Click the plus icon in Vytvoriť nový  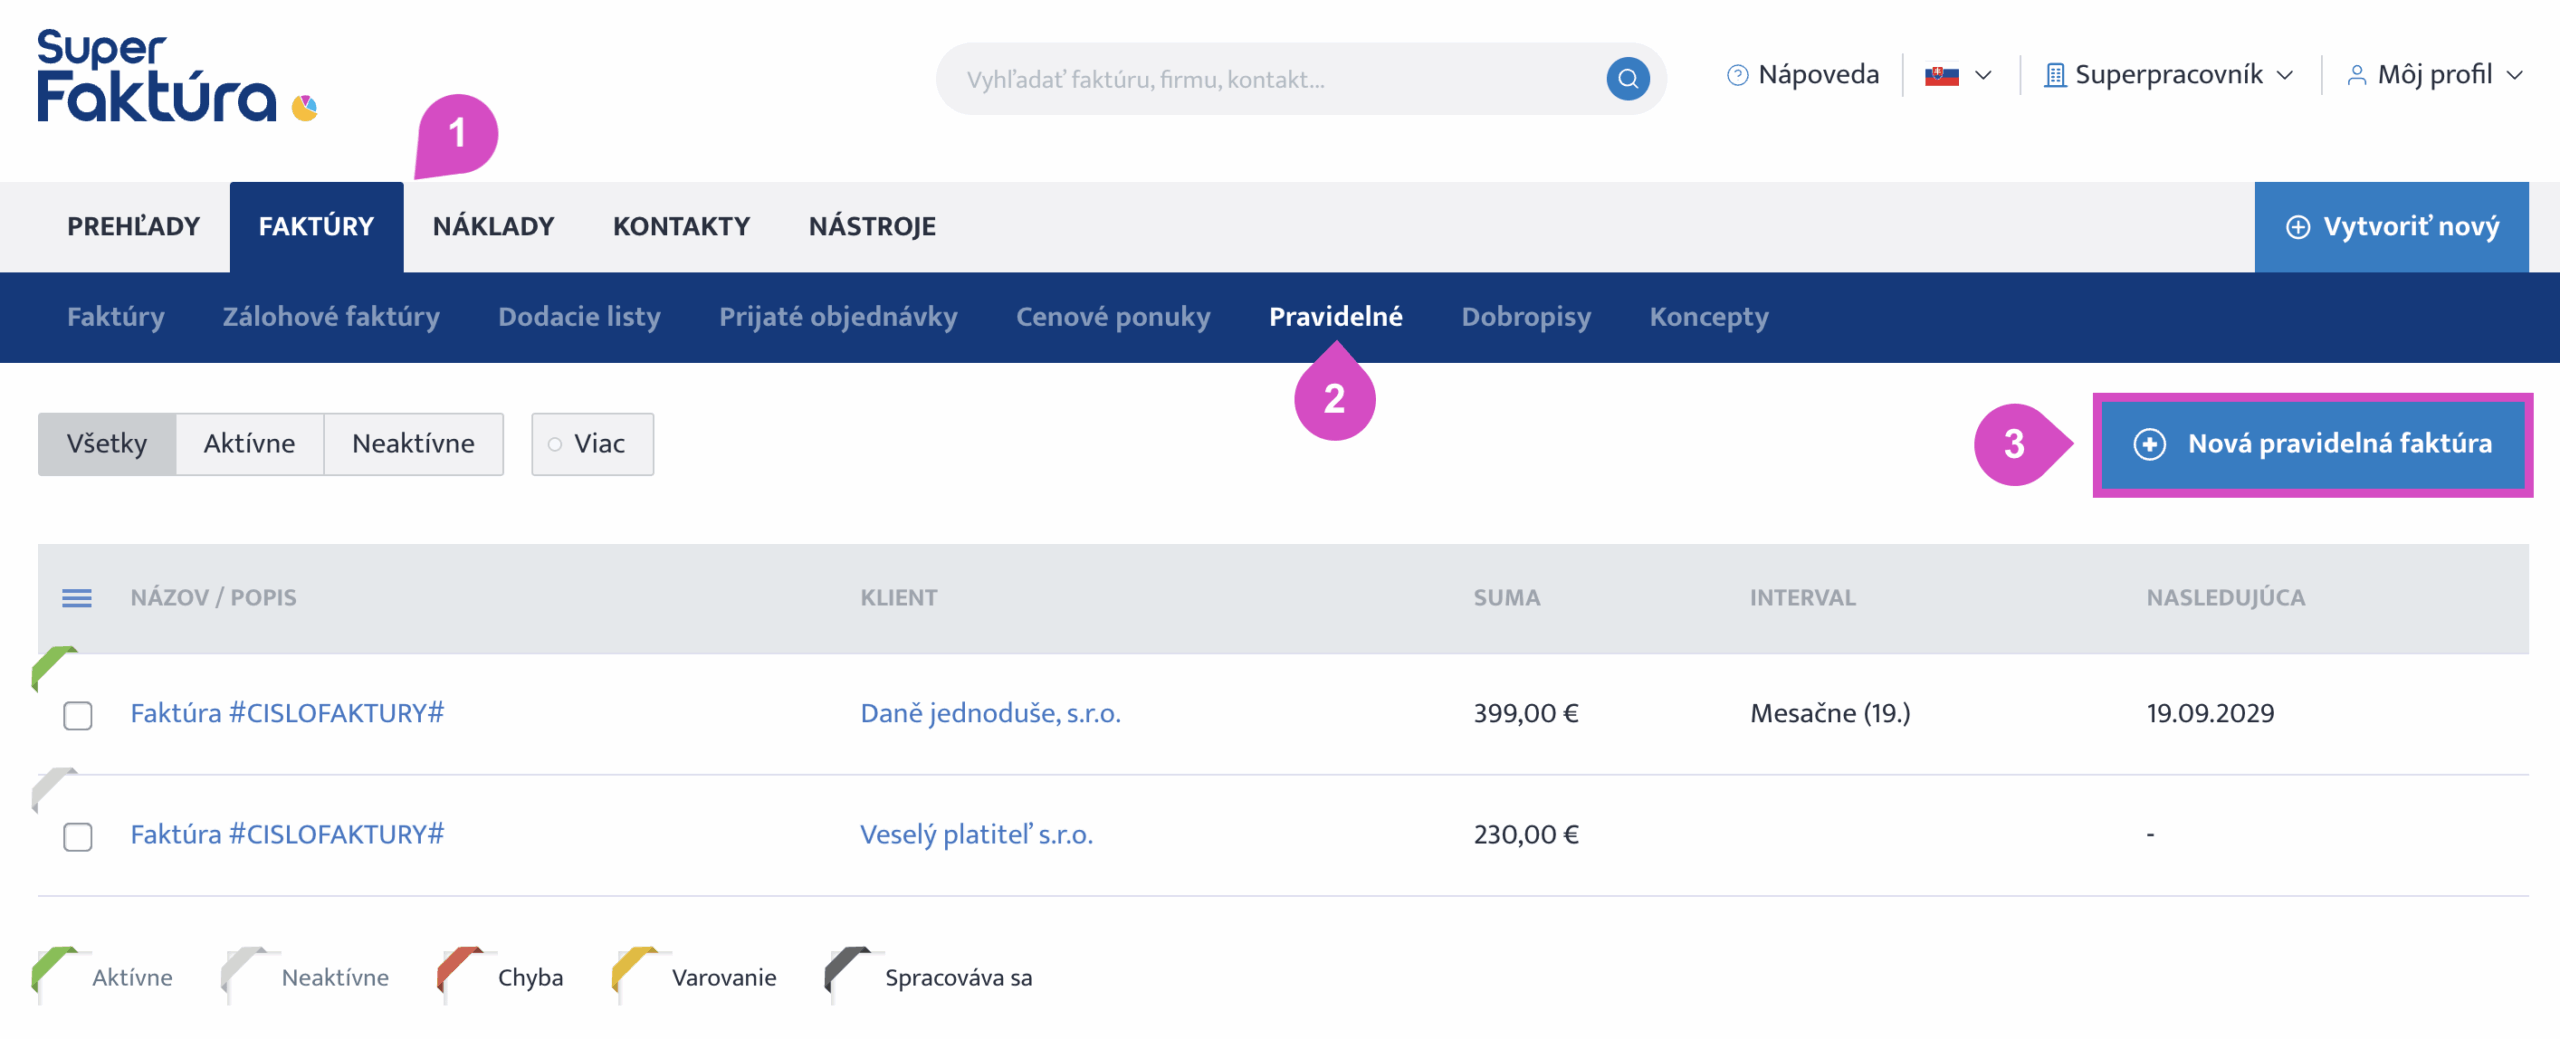pyautogui.click(x=2298, y=227)
